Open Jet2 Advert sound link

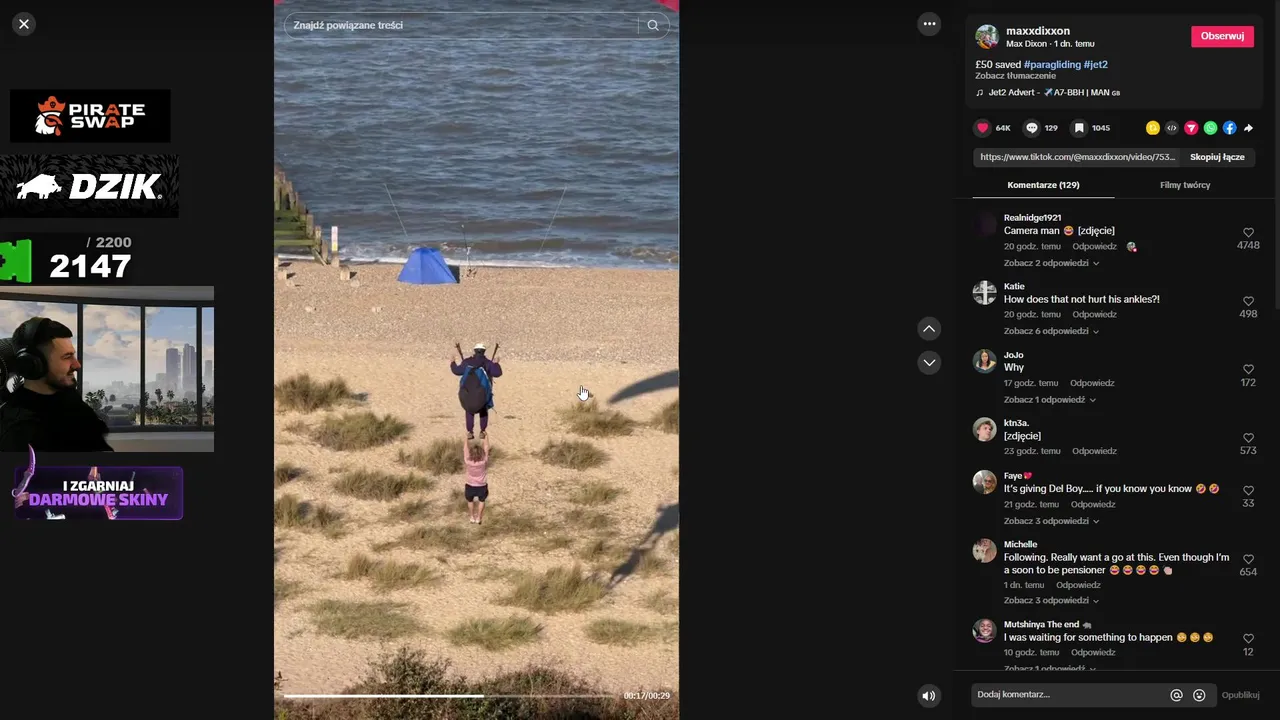click(x=1048, y=92)
